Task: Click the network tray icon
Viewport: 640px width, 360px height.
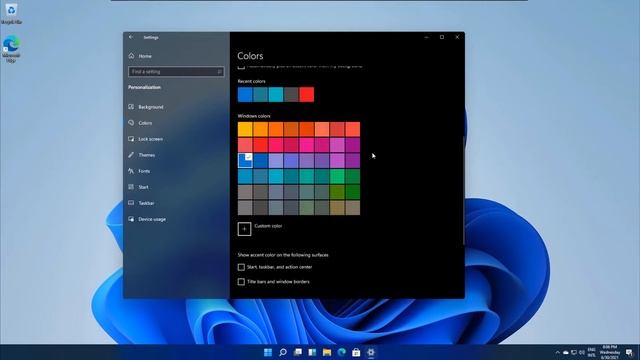Action: click(574, 353)
